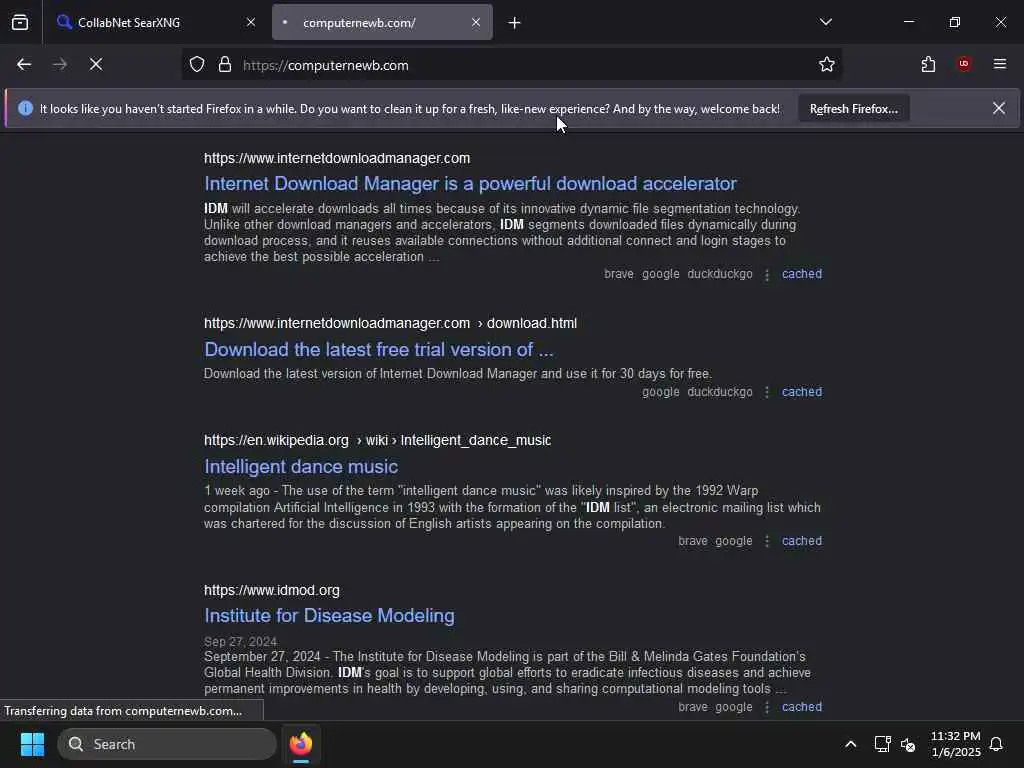View site security padlock info
The height and width of the screenshot is (768, 1024).
[225, 65]
